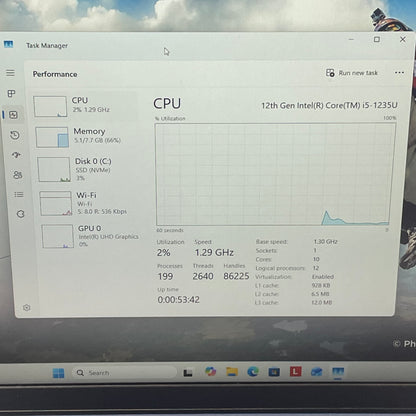Select CPU entry in performance list
Viewport: 416px width, 416px height.
85,106
